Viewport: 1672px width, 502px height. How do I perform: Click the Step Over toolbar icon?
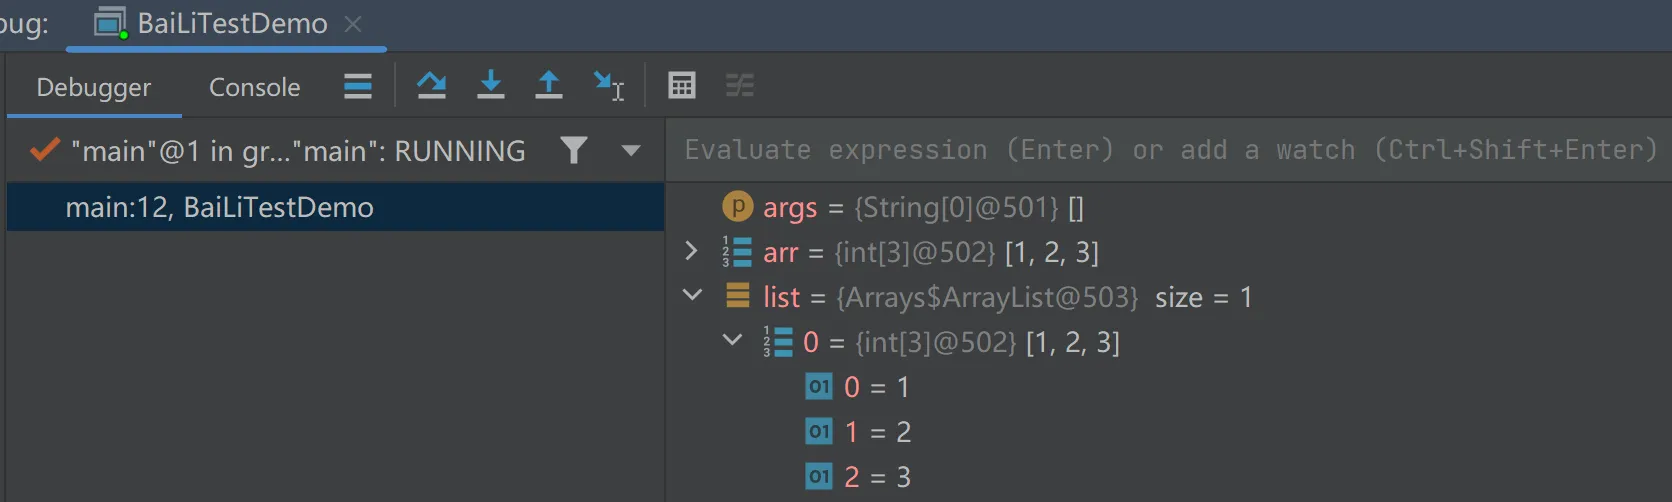(x=431, y=86)
